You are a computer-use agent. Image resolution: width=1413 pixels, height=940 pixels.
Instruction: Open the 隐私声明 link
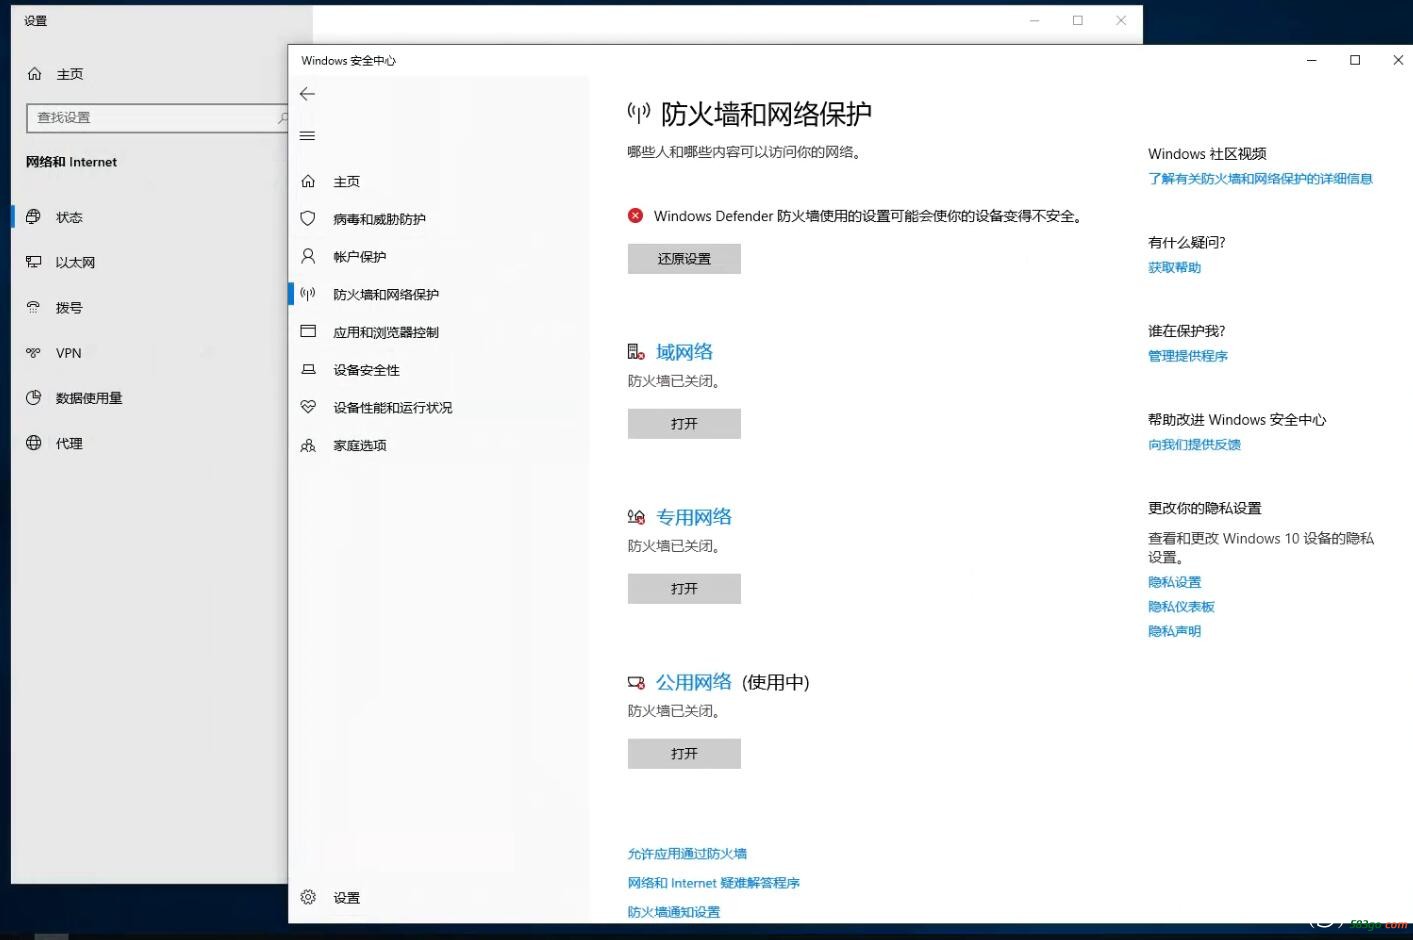point(1174,631)
